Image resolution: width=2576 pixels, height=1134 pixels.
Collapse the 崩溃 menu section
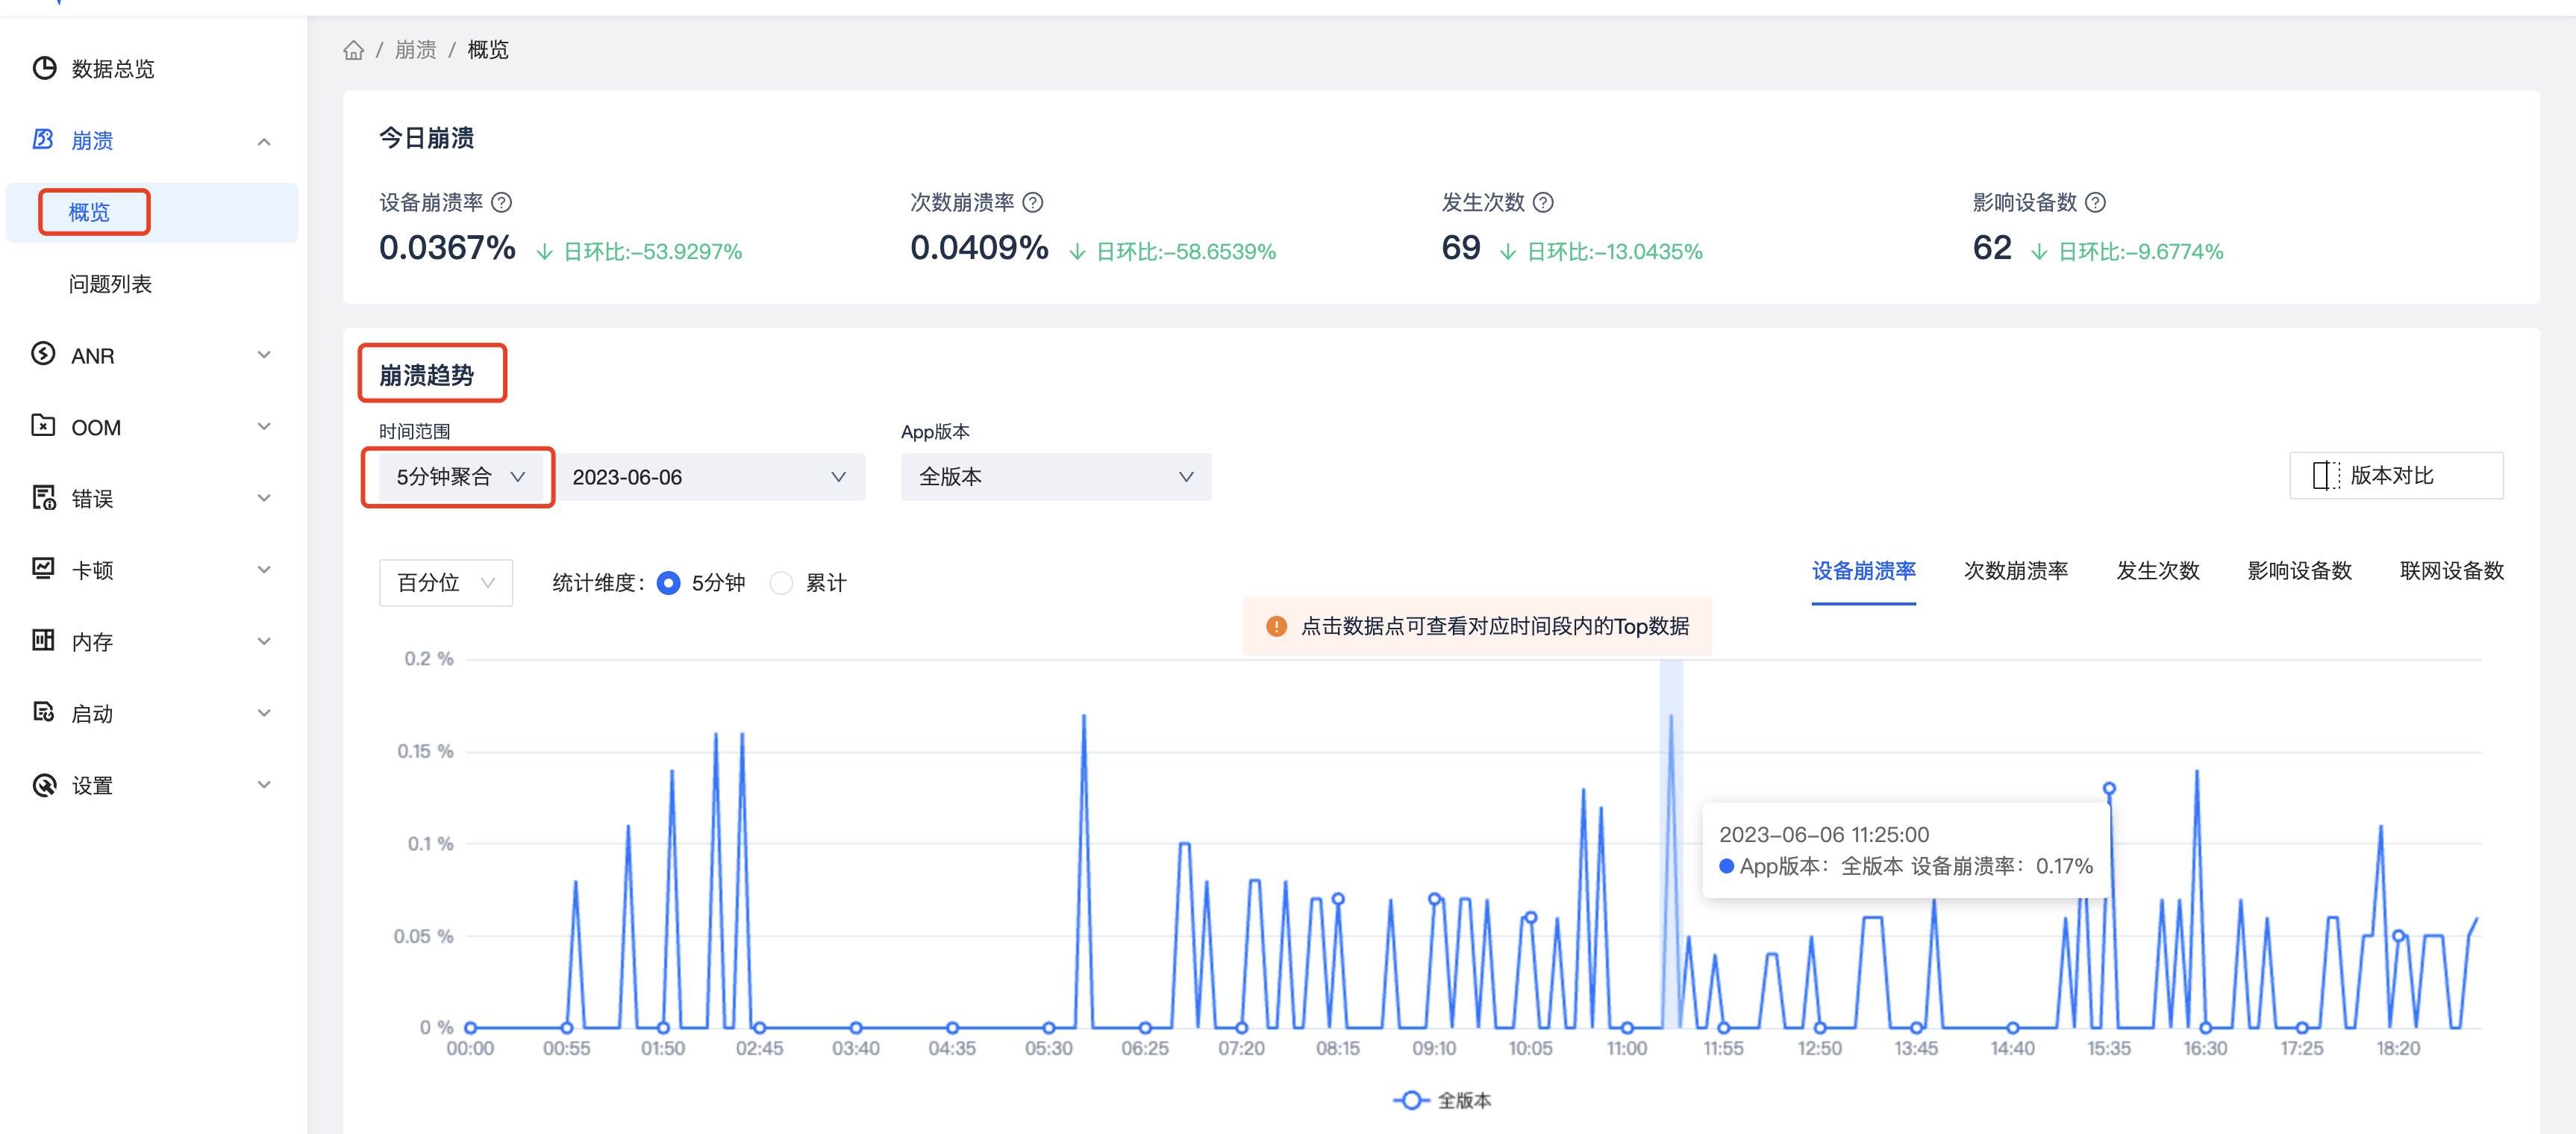[264, 141]
